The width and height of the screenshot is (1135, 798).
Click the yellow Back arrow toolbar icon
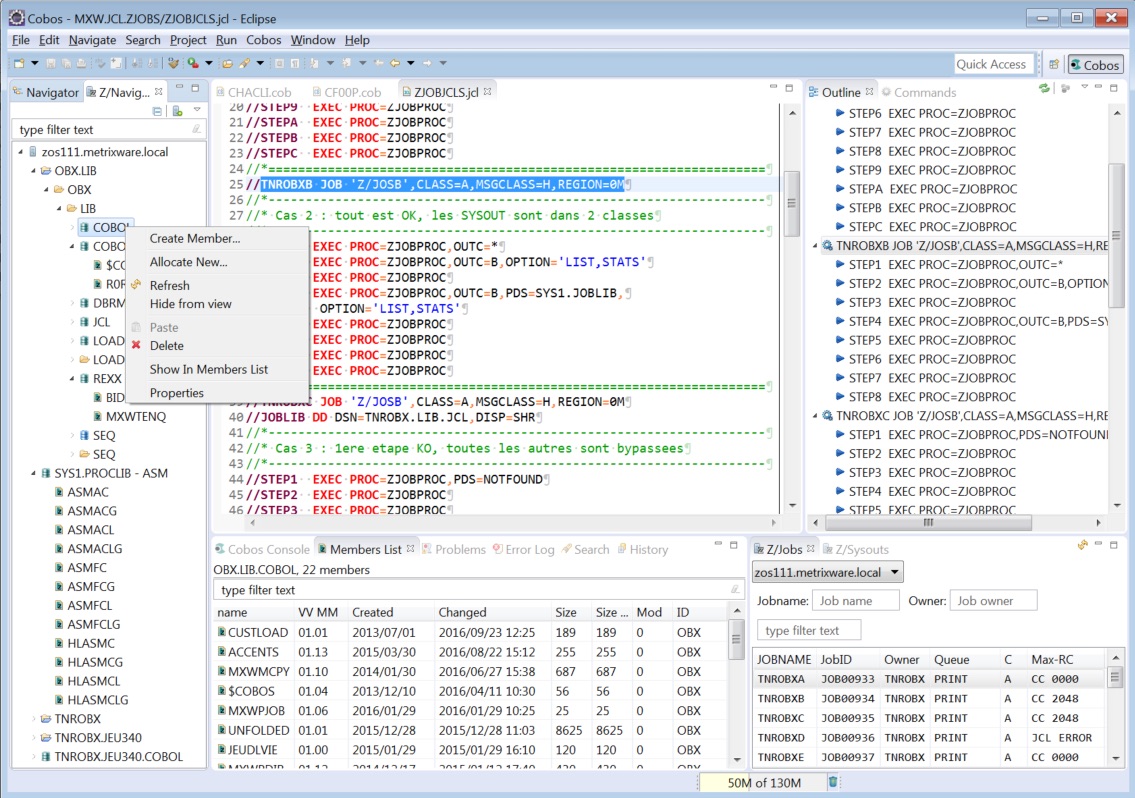(x=394, y=64)
